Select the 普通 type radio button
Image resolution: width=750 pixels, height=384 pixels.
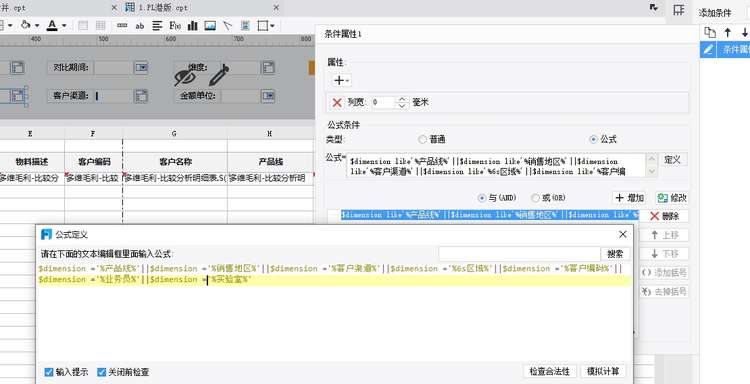(422, 139)
